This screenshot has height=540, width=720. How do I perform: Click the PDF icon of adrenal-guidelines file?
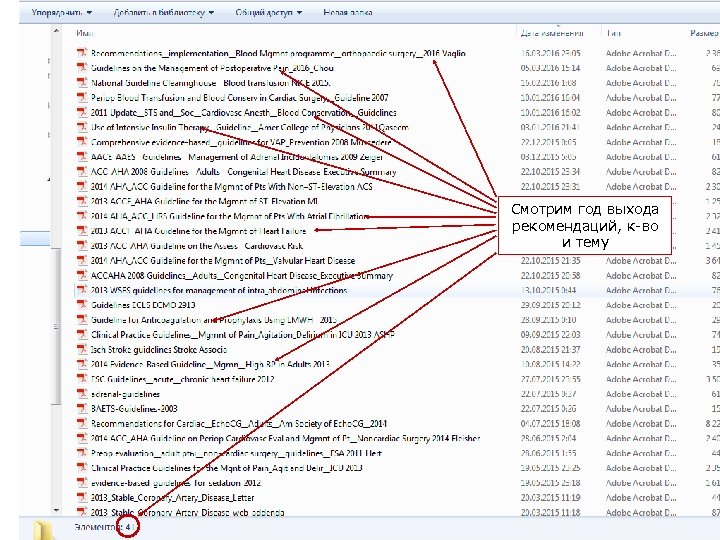tap(82, 394)
